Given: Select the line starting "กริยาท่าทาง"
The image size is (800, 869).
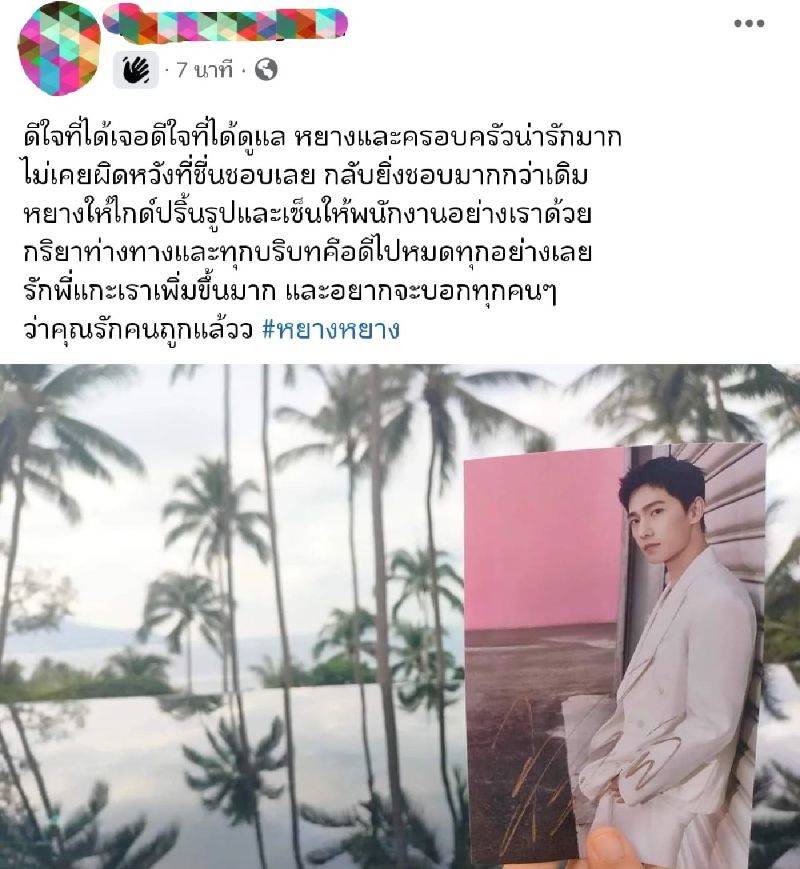Looking at the screenshot, I should point(308,252).
